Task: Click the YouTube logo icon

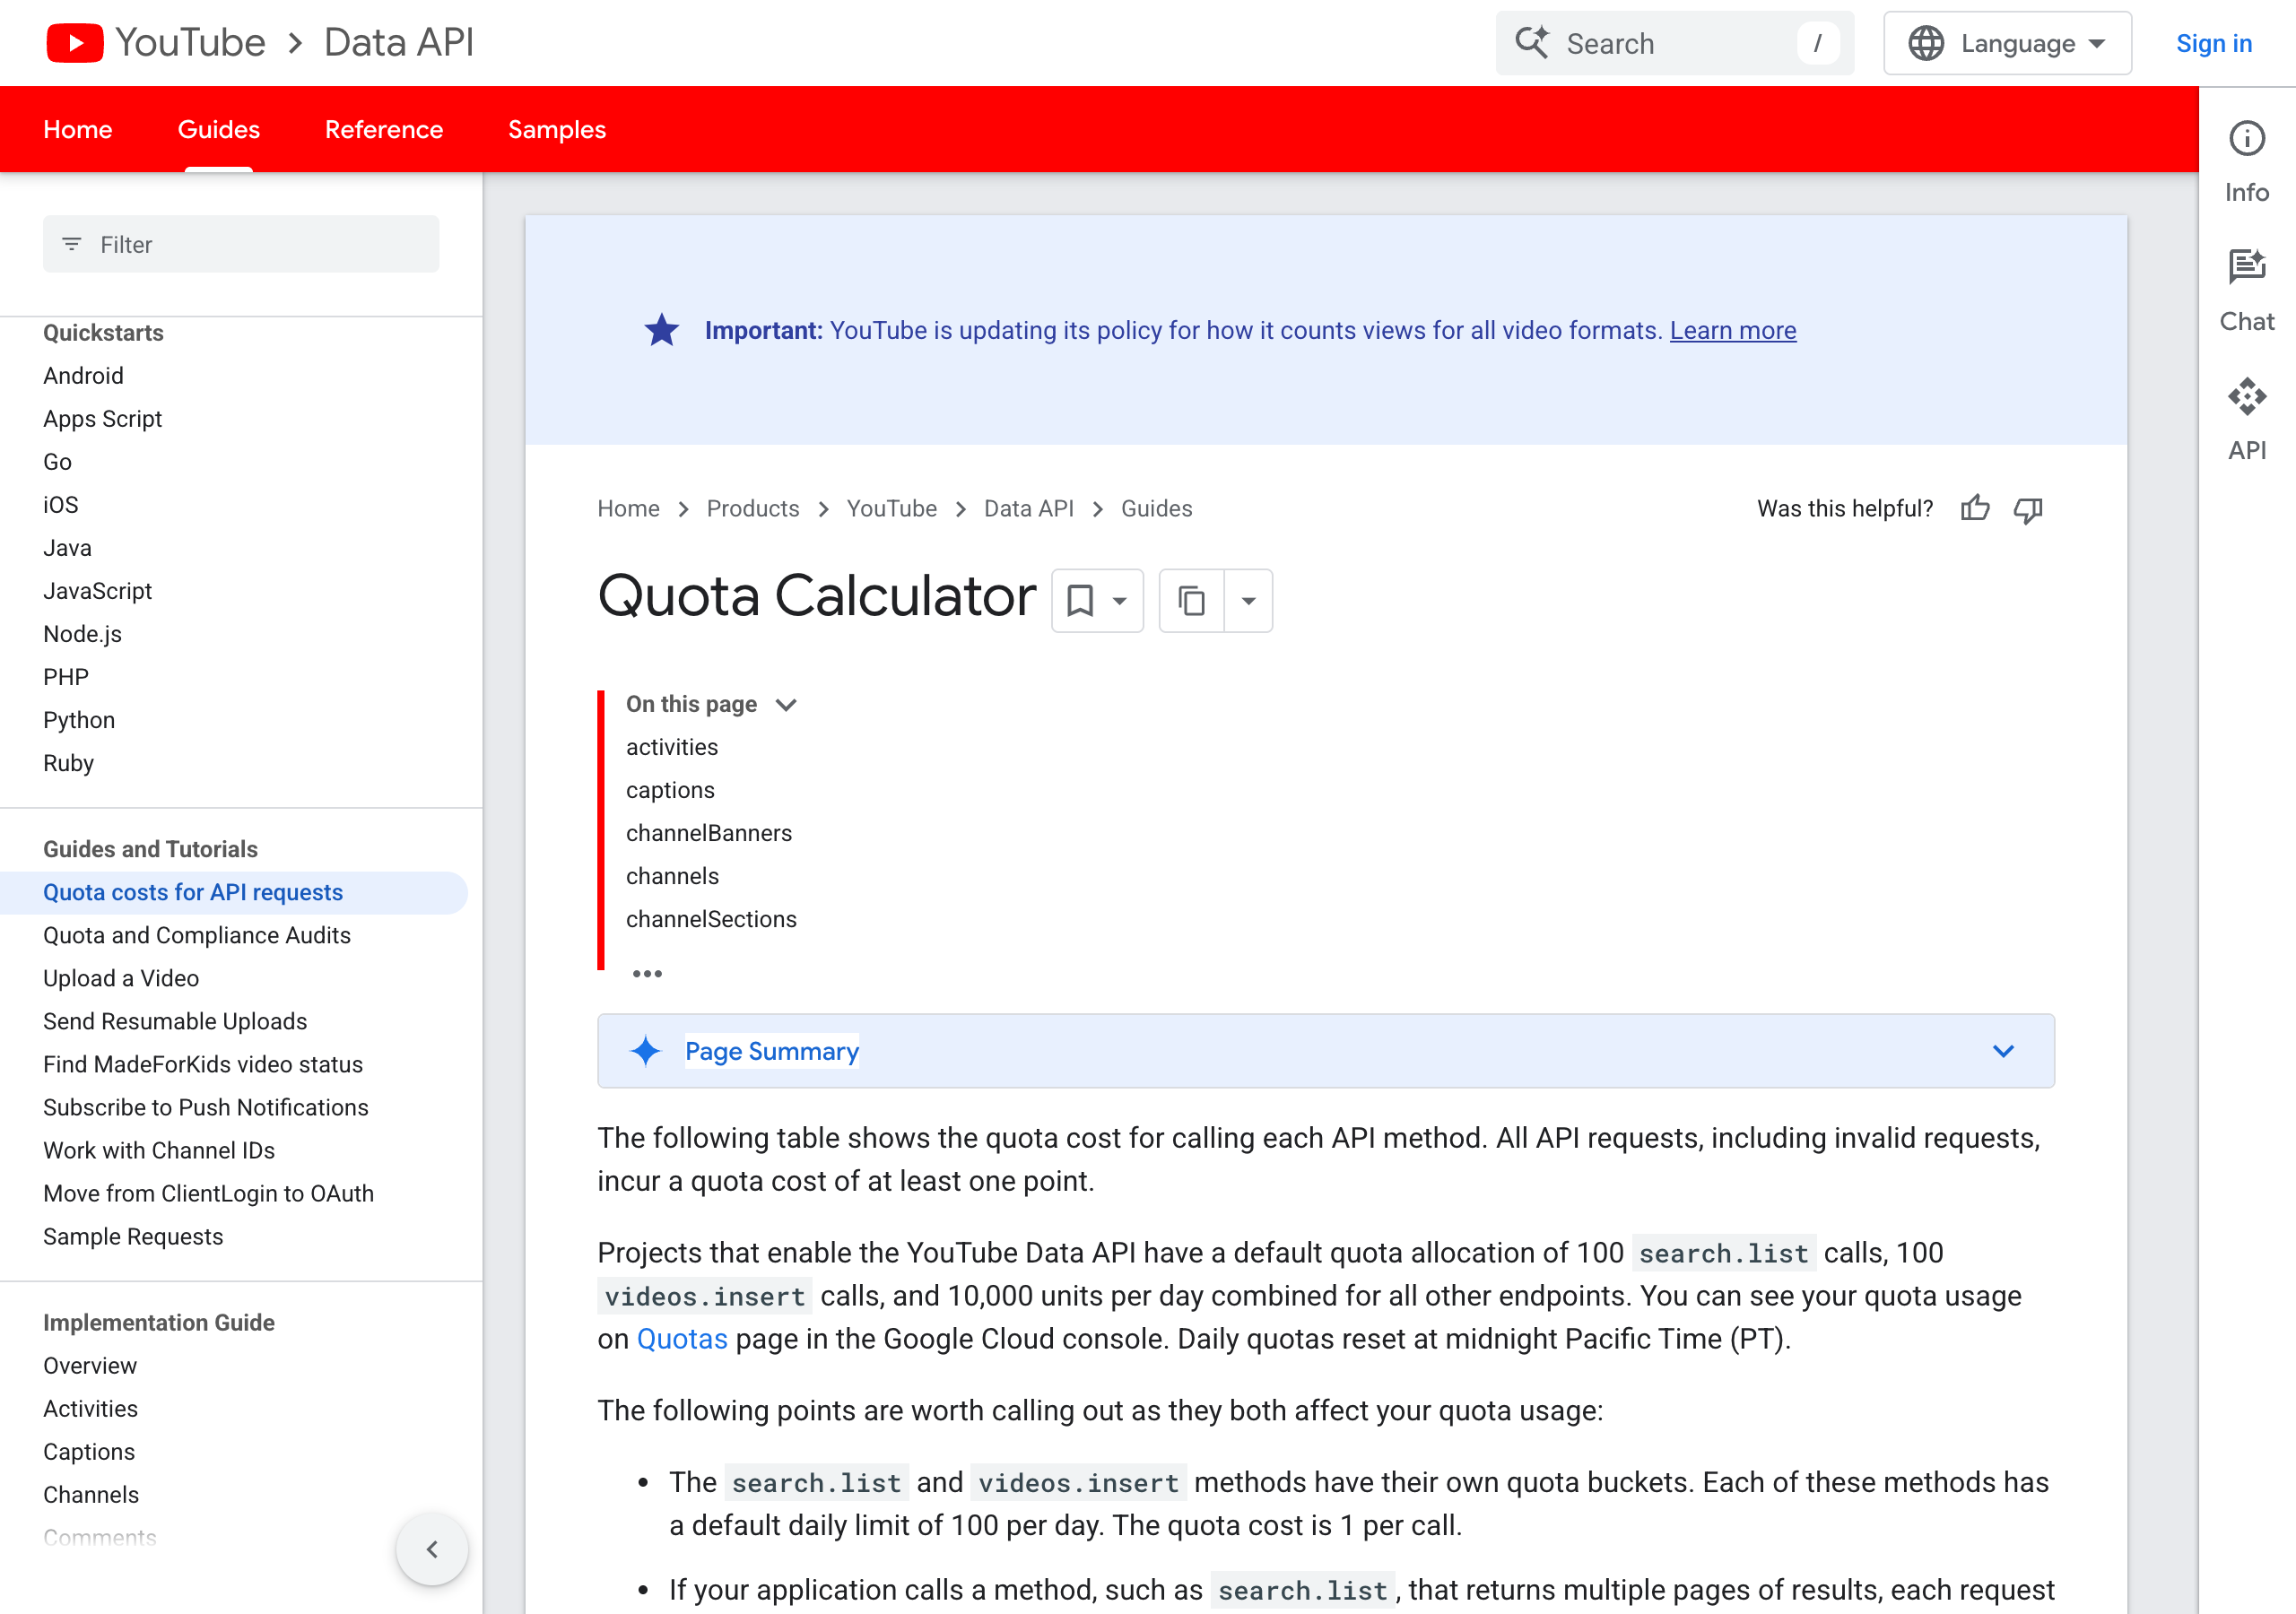Action: click(75, 43)
